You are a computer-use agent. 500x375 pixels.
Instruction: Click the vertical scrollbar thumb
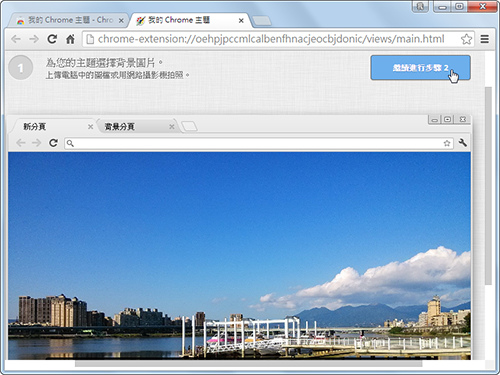[488, 186]
